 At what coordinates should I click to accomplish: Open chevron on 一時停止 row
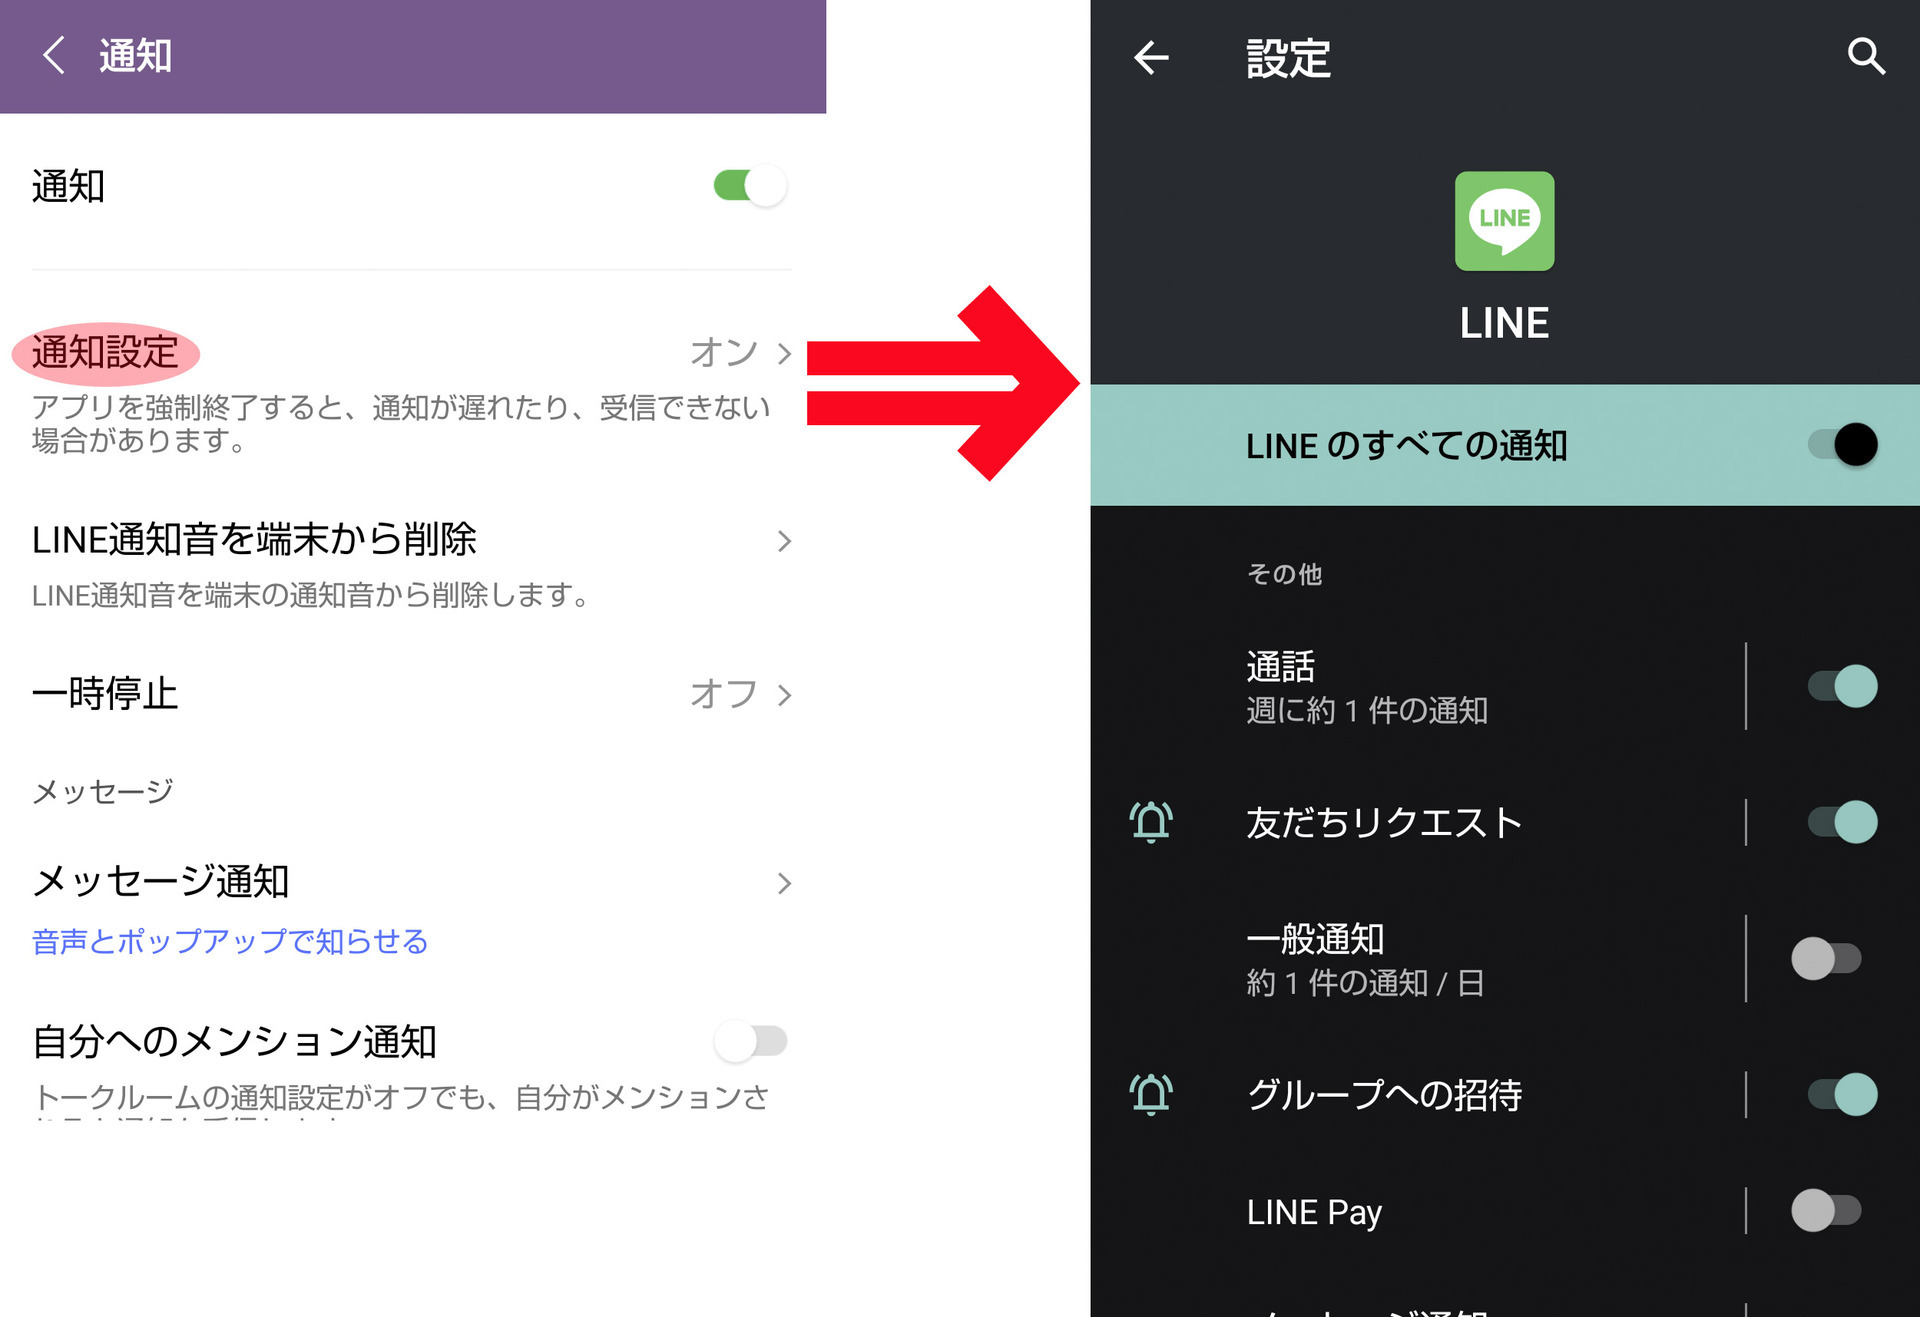pos(784,695)
